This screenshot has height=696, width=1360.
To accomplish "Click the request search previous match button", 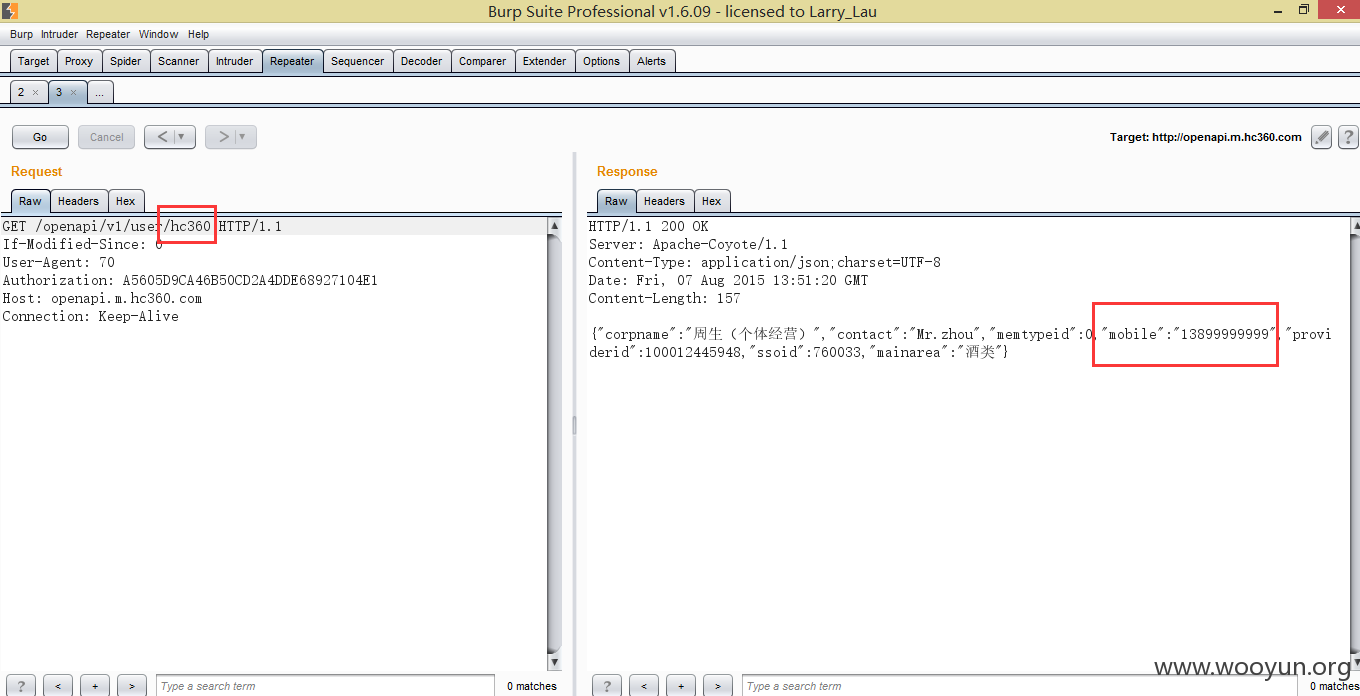I will (x=58, y=686).
